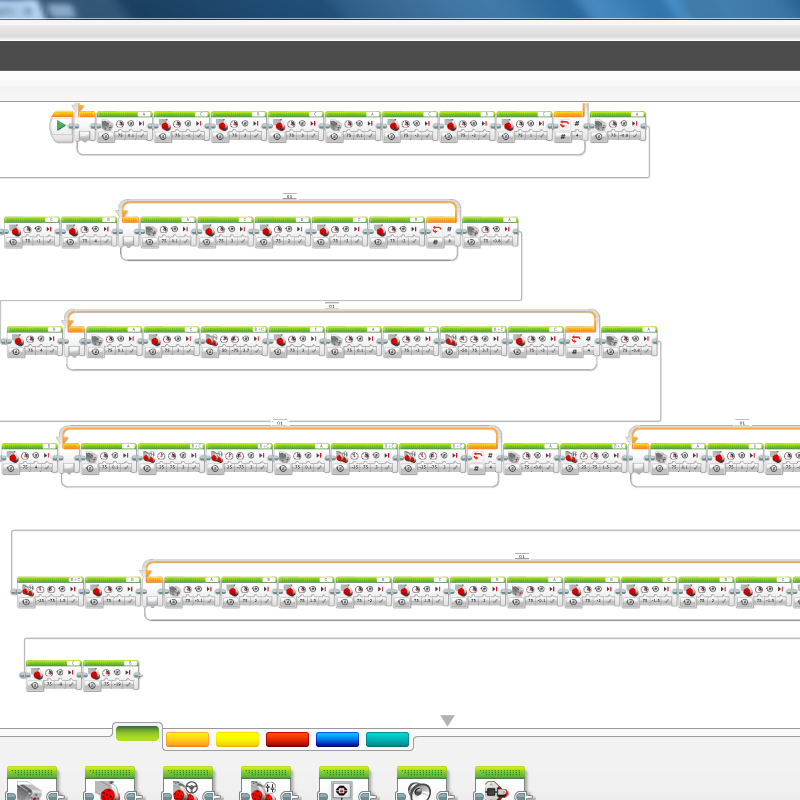The height and width of the screenshot is (800, 800).
Task: Edit 1.5 rotations on fifth row Move Tank block
Action: pos(62,601)
